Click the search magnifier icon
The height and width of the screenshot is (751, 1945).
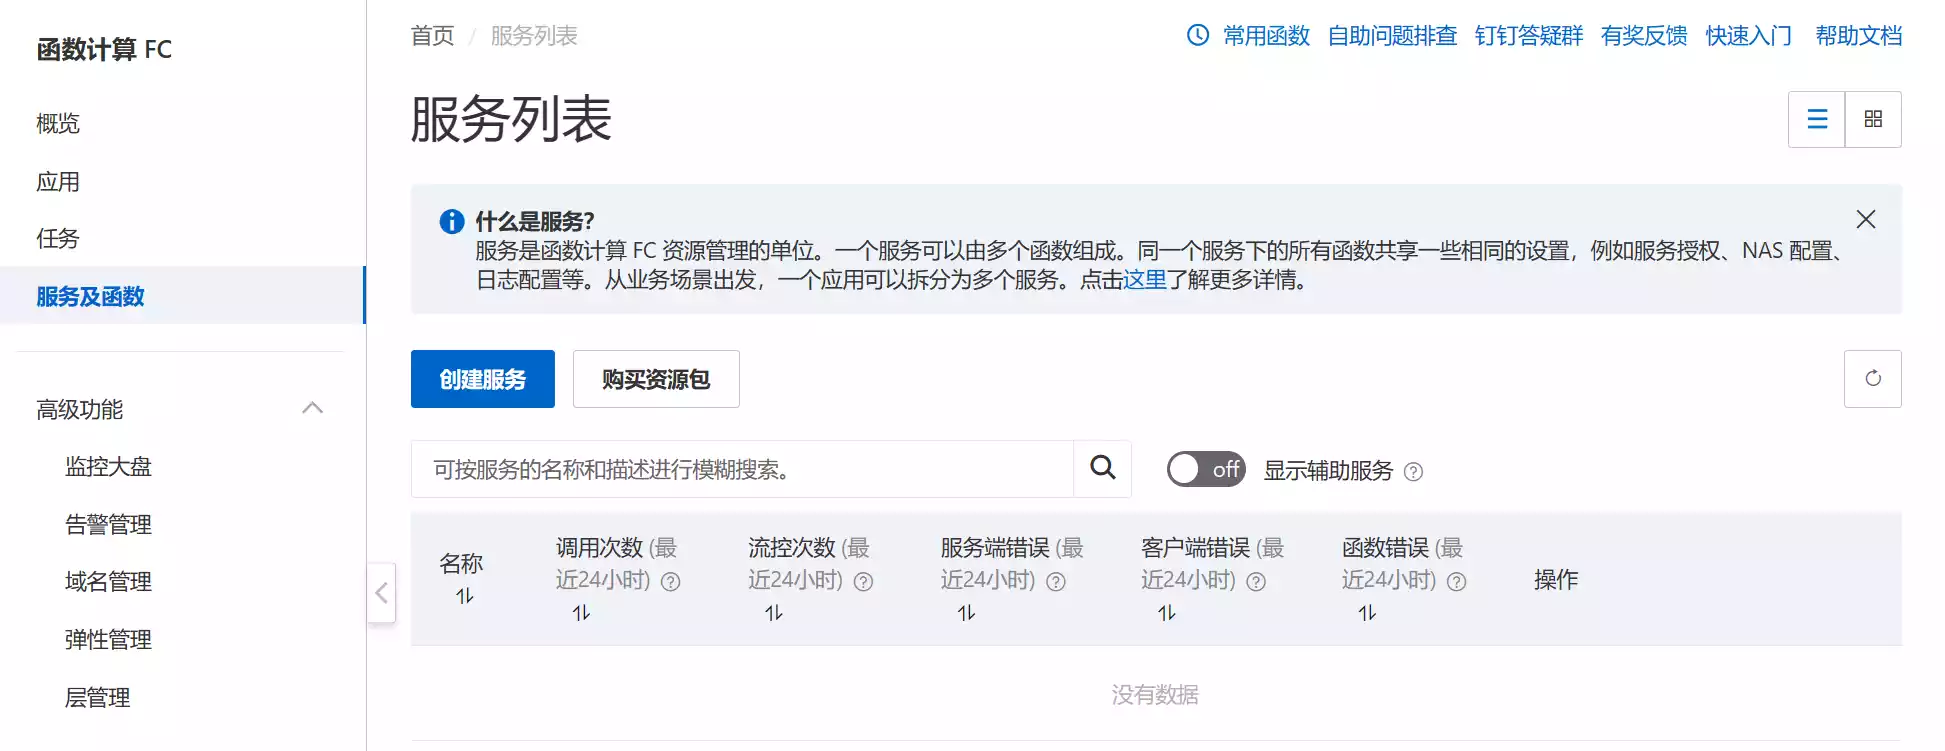pyautogui.click(x=1102, y=468)
